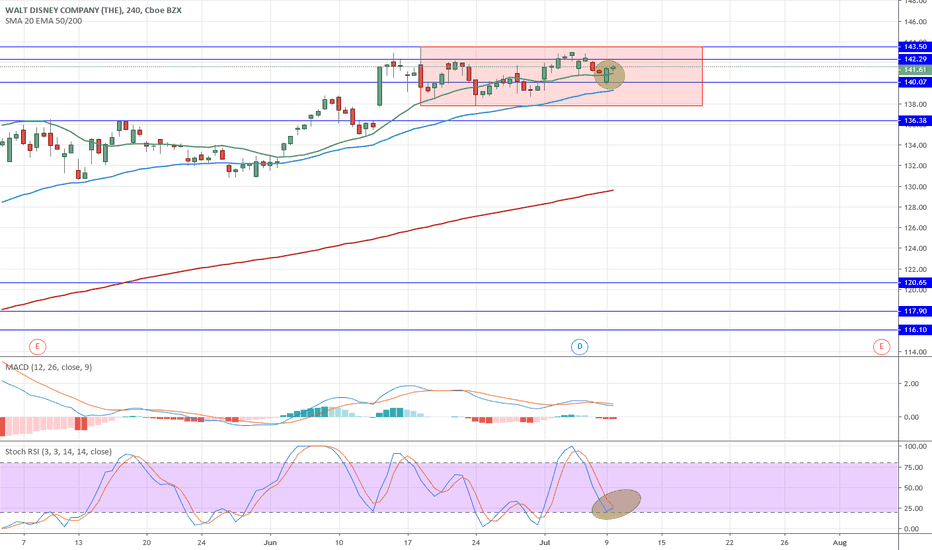
Task: Click the left red earnings E marker
Action: pyautogui.click(x=37, y=346)
